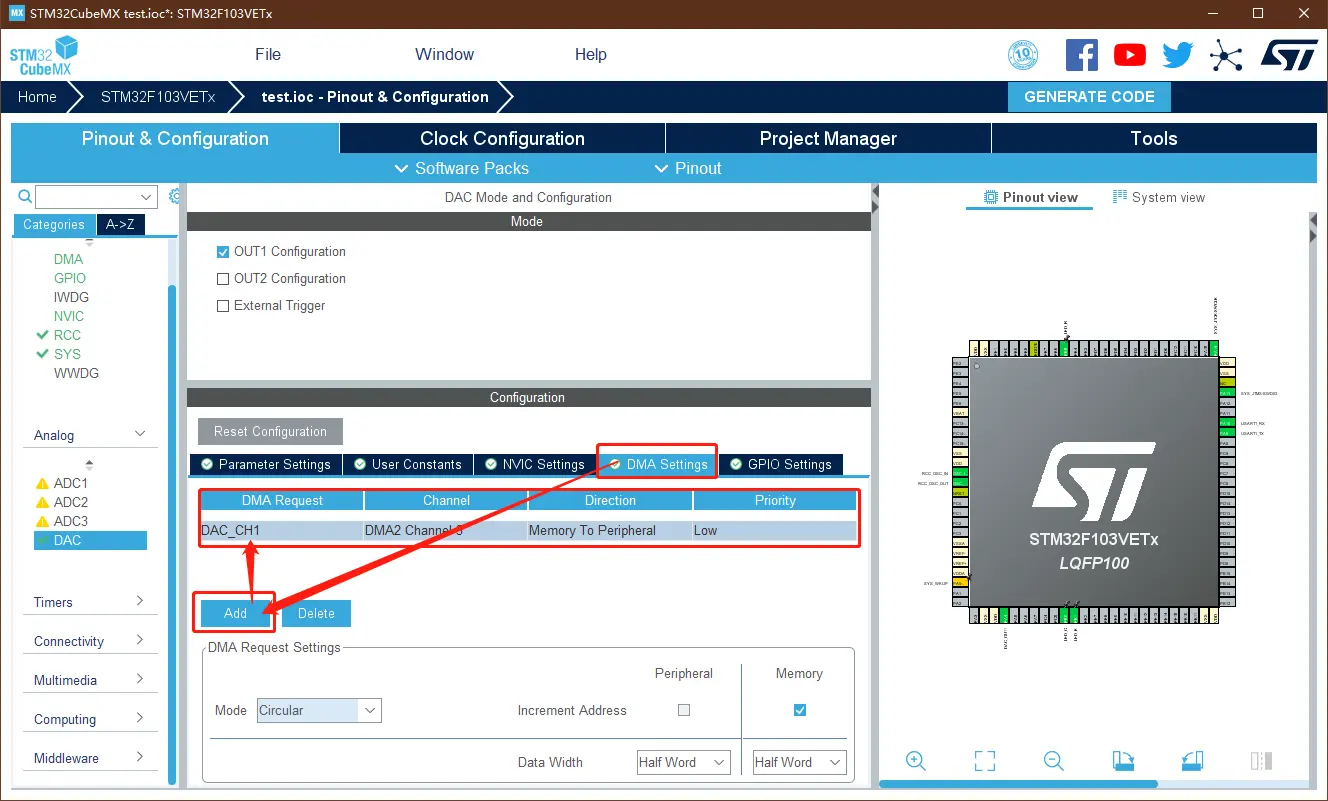
Task: Expand the Software Packs menu
Action: tap(462, 168)
